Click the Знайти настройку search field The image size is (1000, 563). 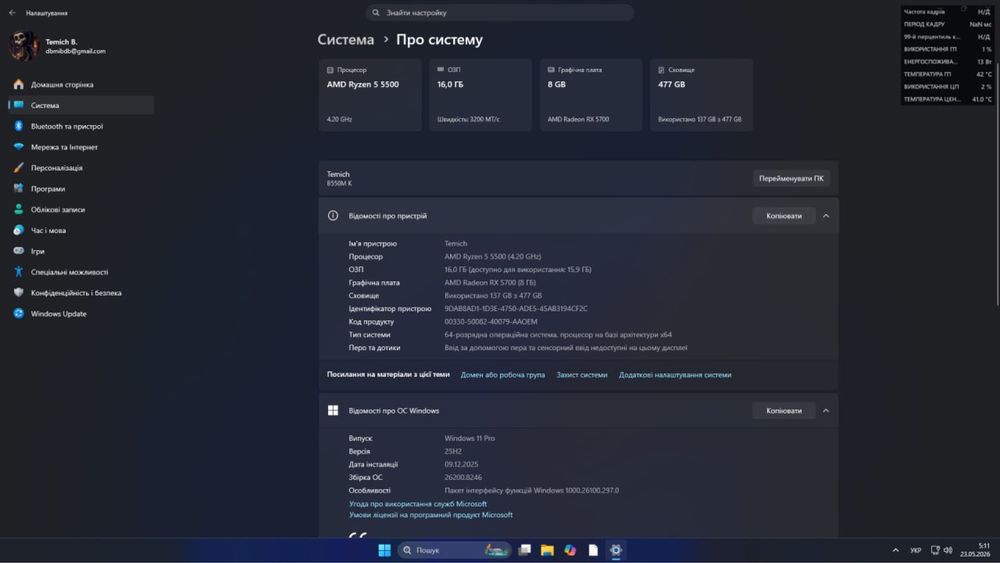499,13
